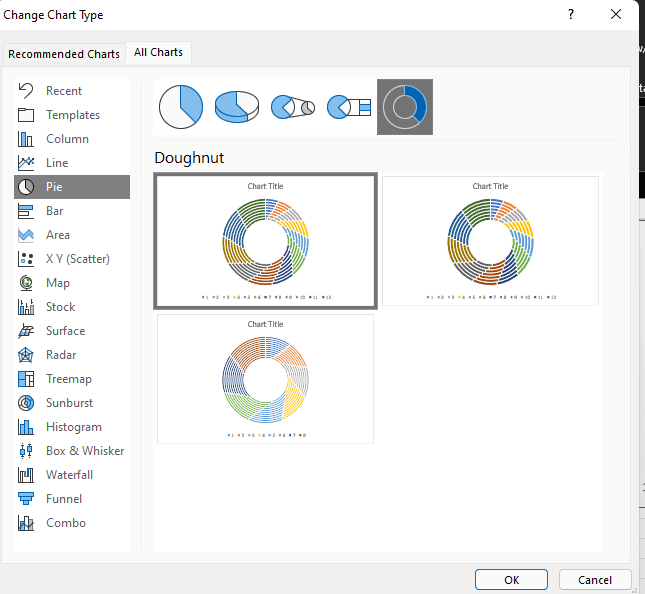Select the first doughnut preview thumbnail
This screenshot has width=645, height=594.
pos(265,241)
